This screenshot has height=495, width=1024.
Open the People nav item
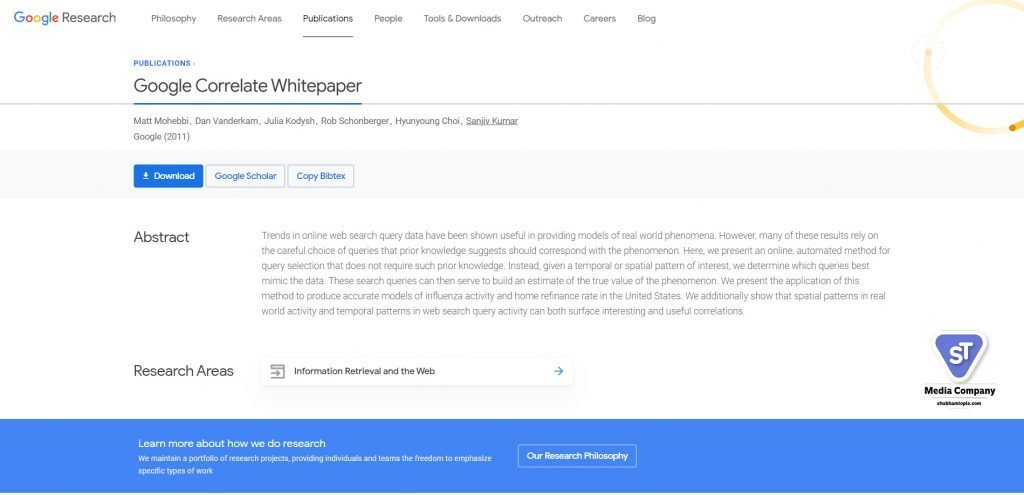pyautogui.click(x=388, y=18)
